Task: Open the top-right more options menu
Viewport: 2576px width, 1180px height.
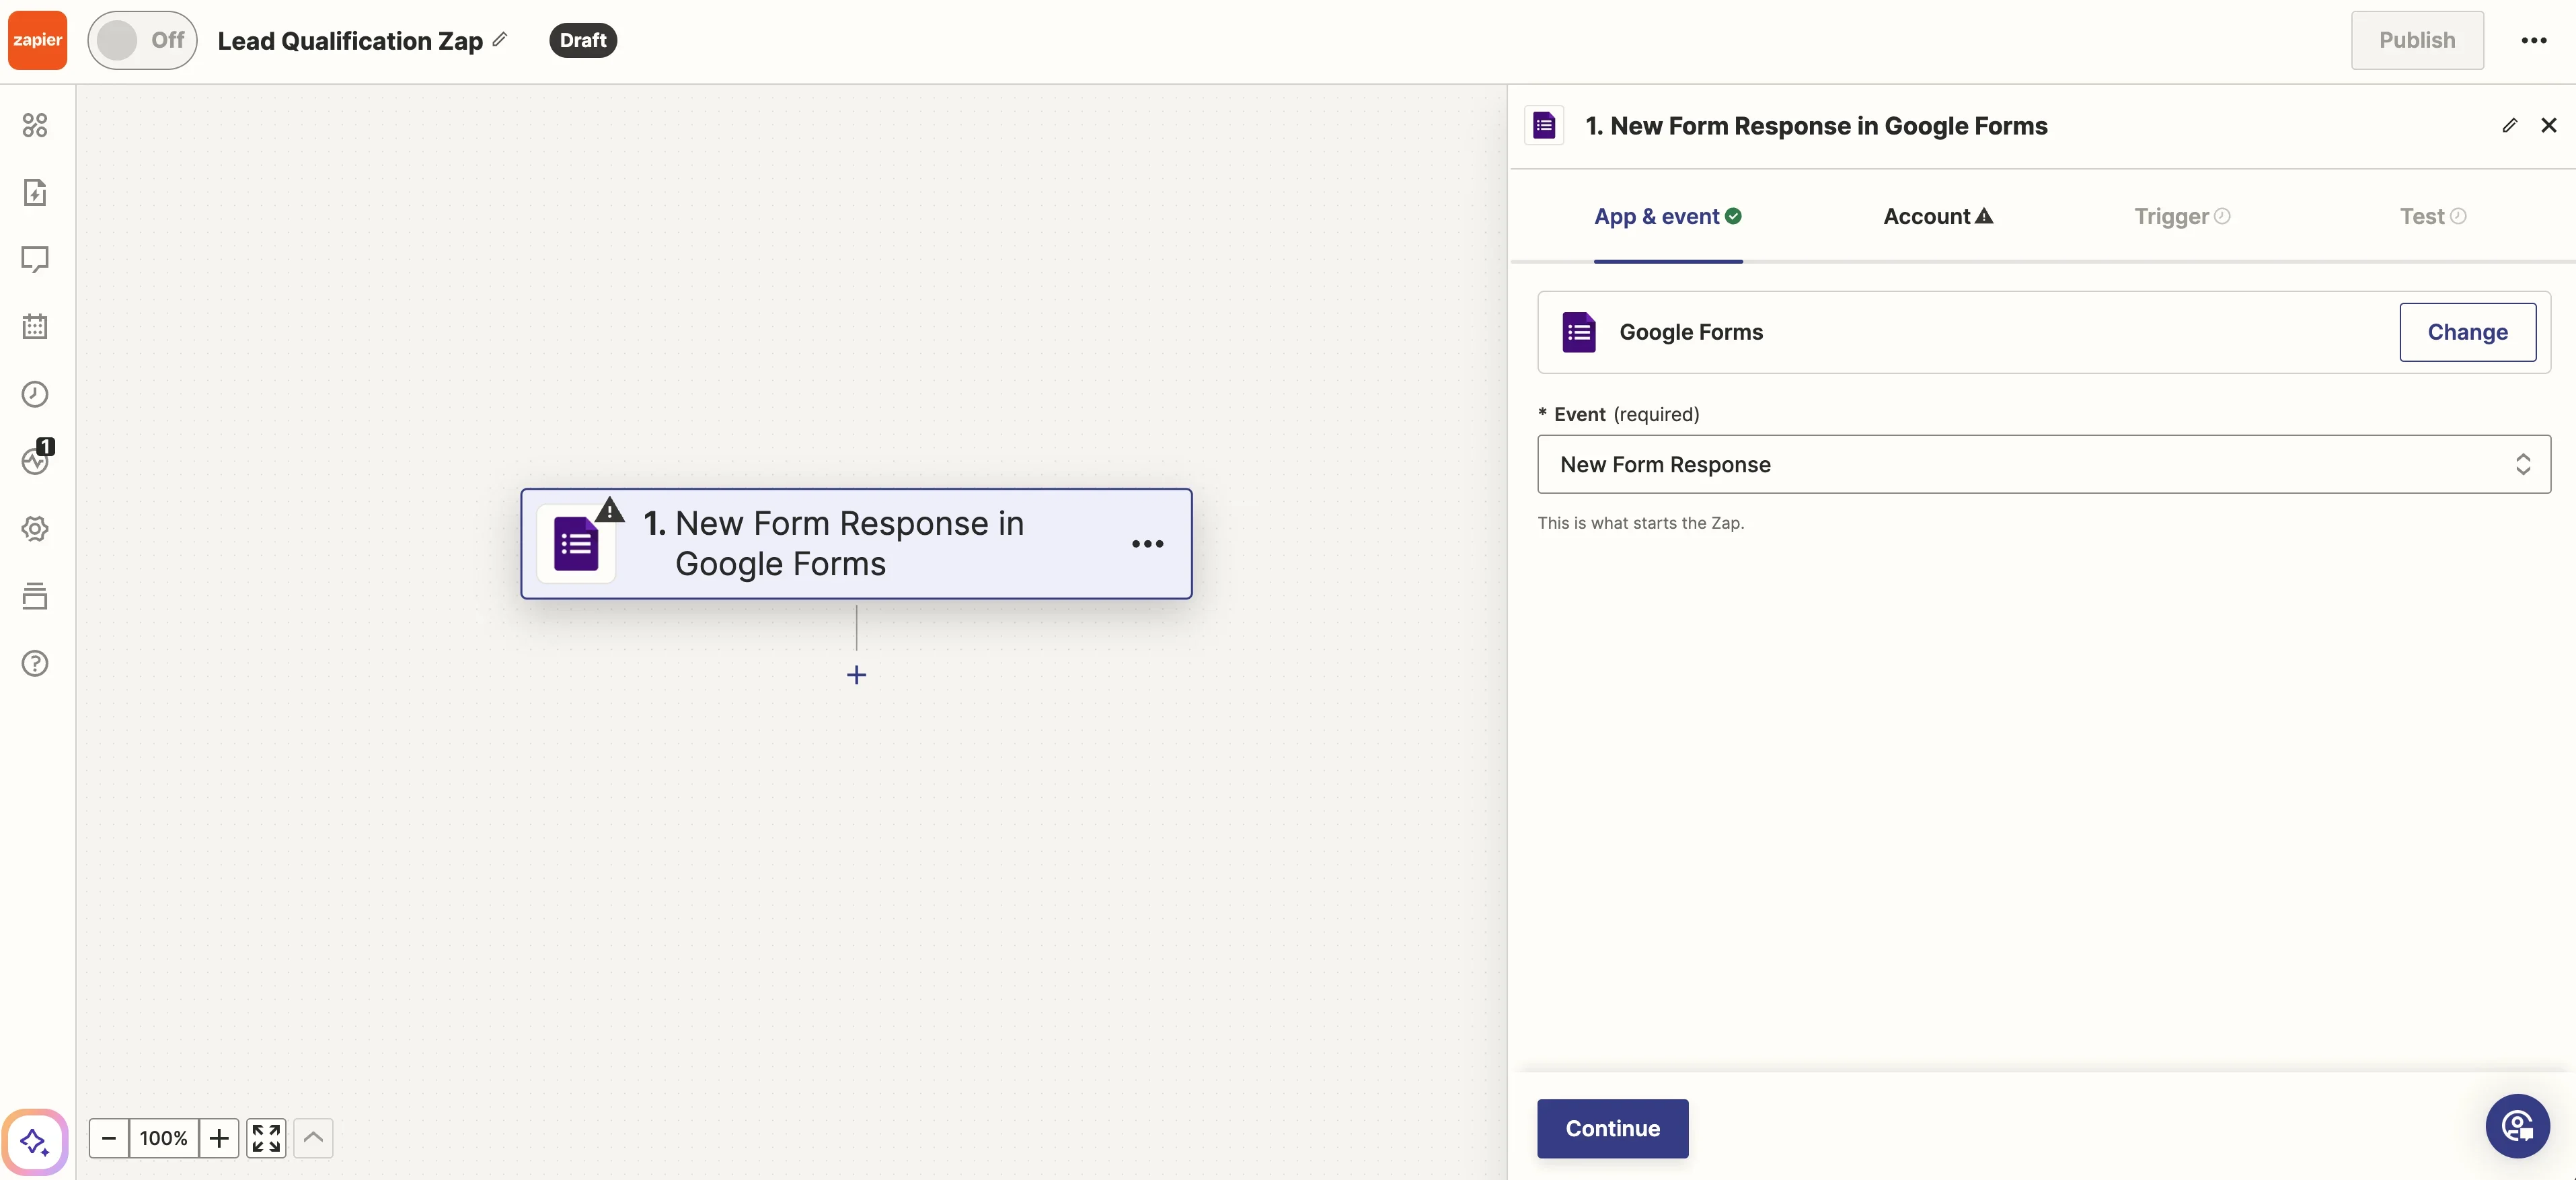Action: 2533,40
